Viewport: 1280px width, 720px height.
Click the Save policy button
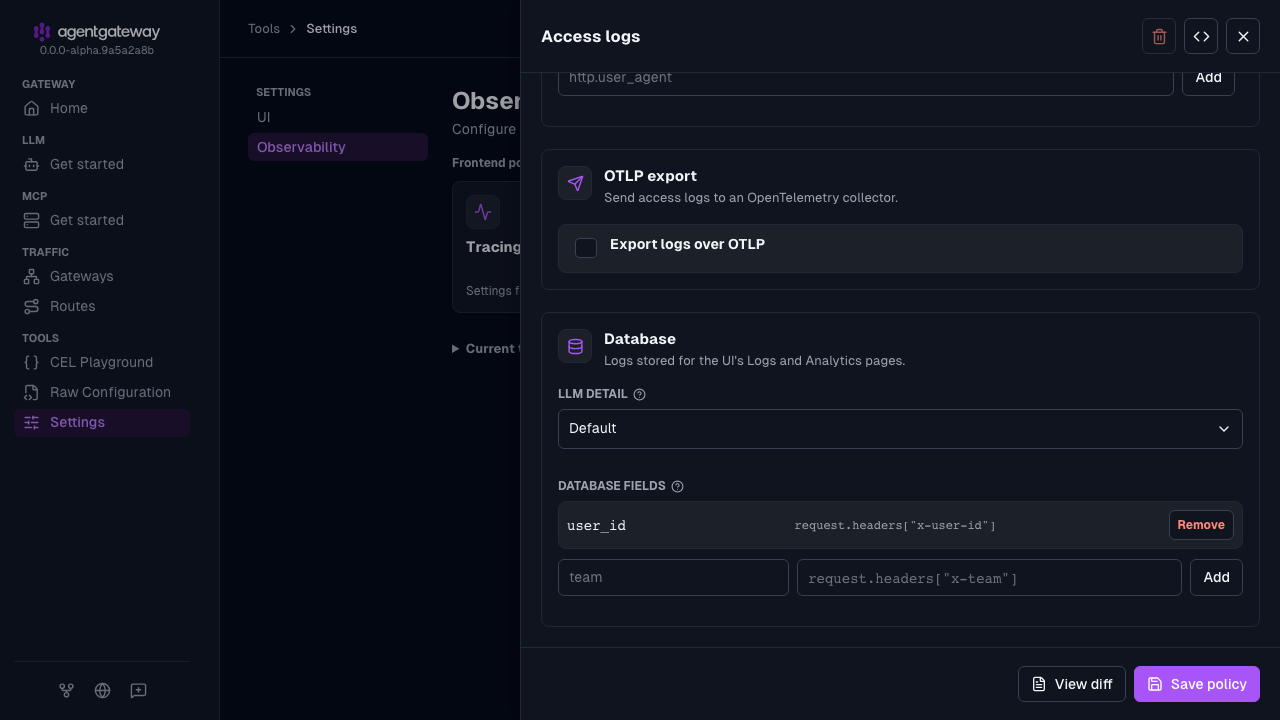pos(1197,684)
